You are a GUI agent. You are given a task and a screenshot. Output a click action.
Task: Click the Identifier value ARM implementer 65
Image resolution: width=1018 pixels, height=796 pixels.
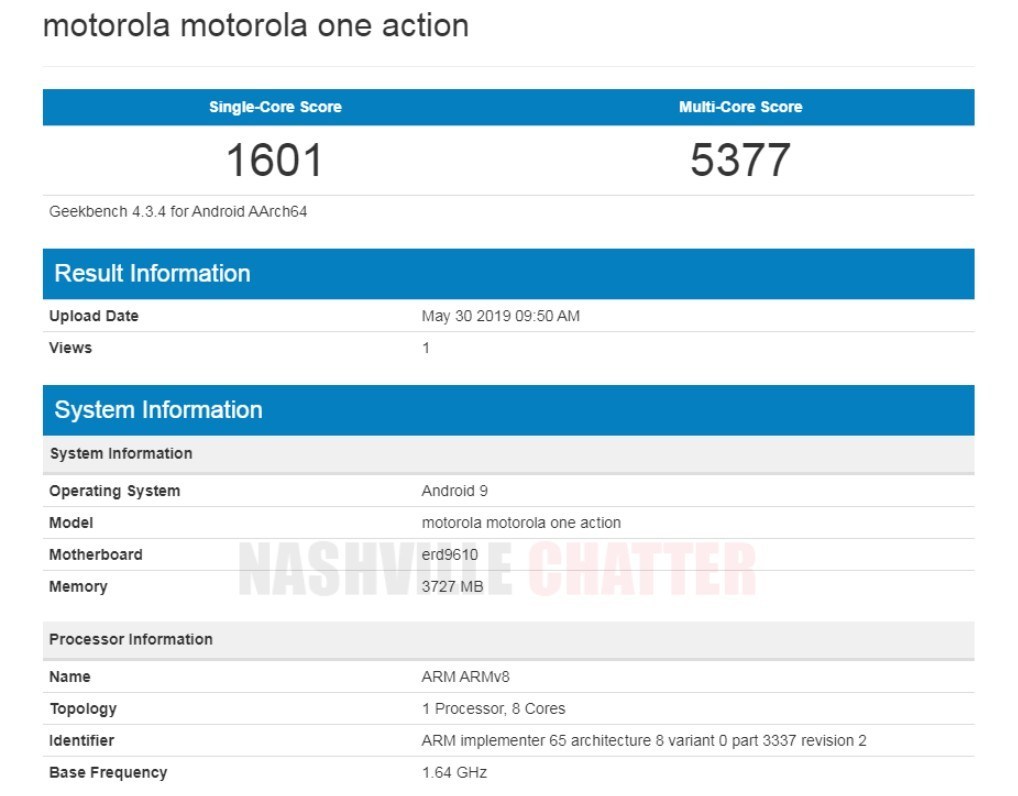click(644, 741)
